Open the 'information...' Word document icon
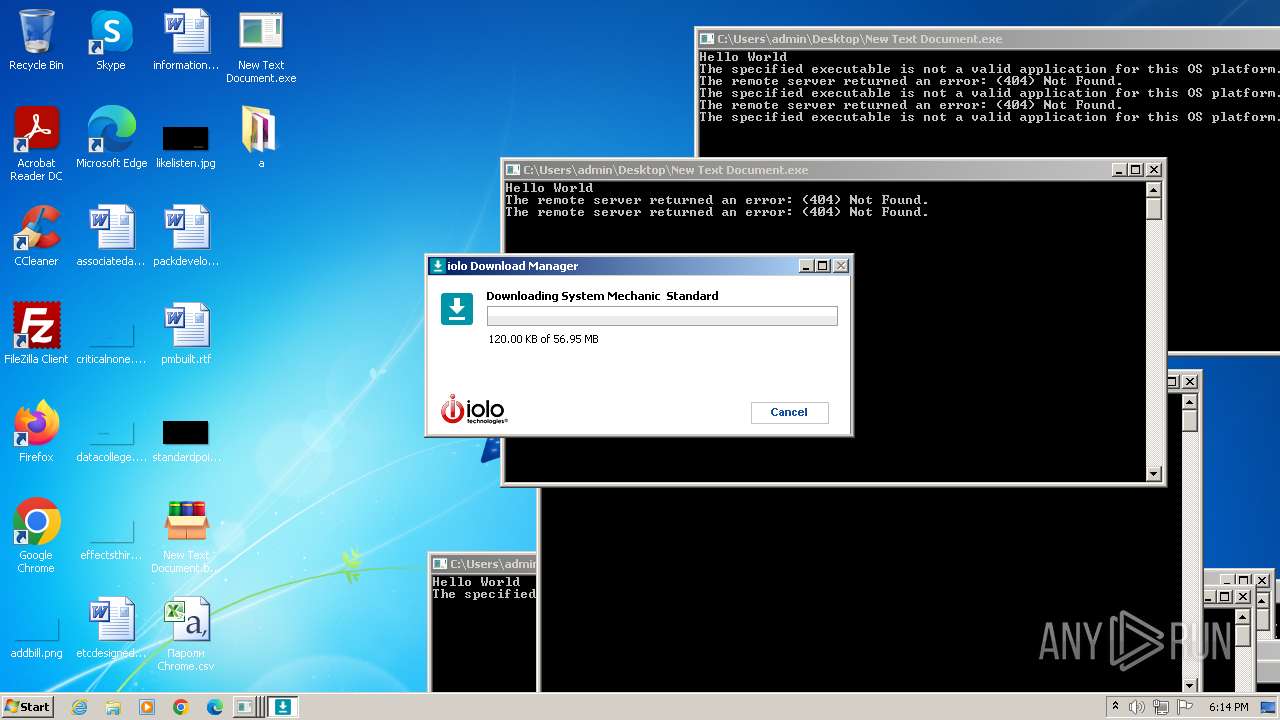The width and height of the screenshot is (1280, 720). point(186,40)
